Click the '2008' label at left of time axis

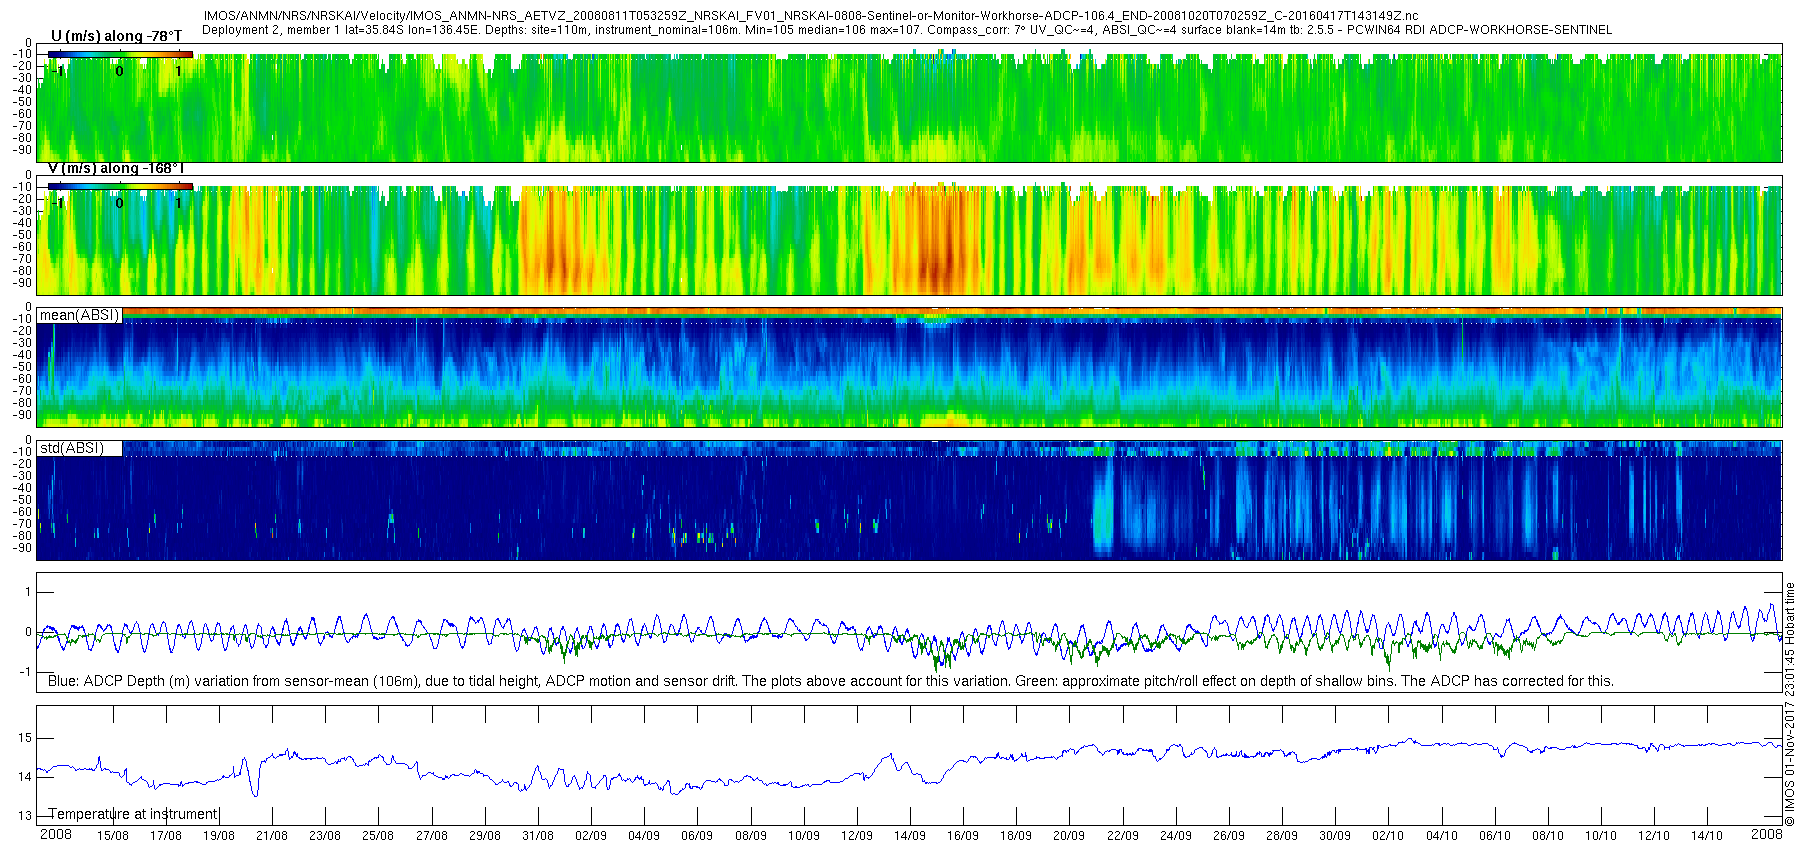55,834
